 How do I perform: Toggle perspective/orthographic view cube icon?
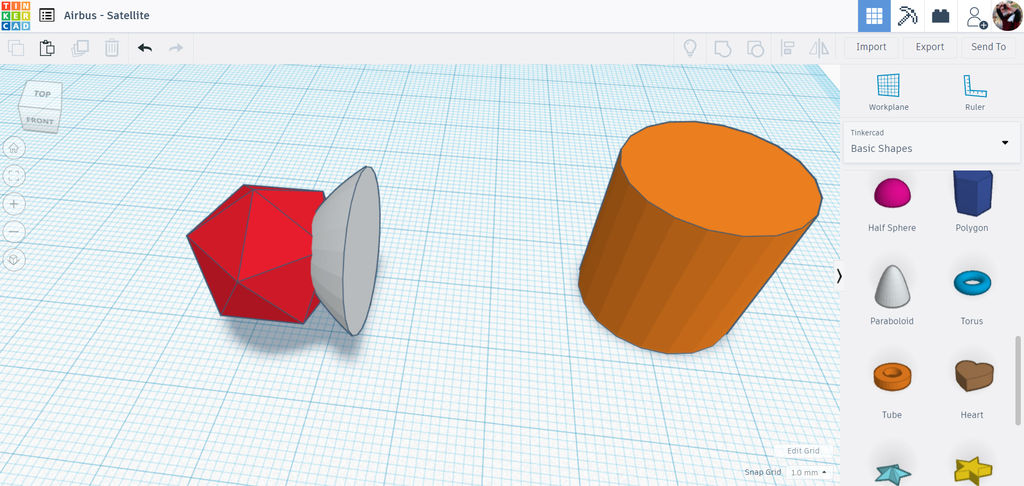coord(14,259)
